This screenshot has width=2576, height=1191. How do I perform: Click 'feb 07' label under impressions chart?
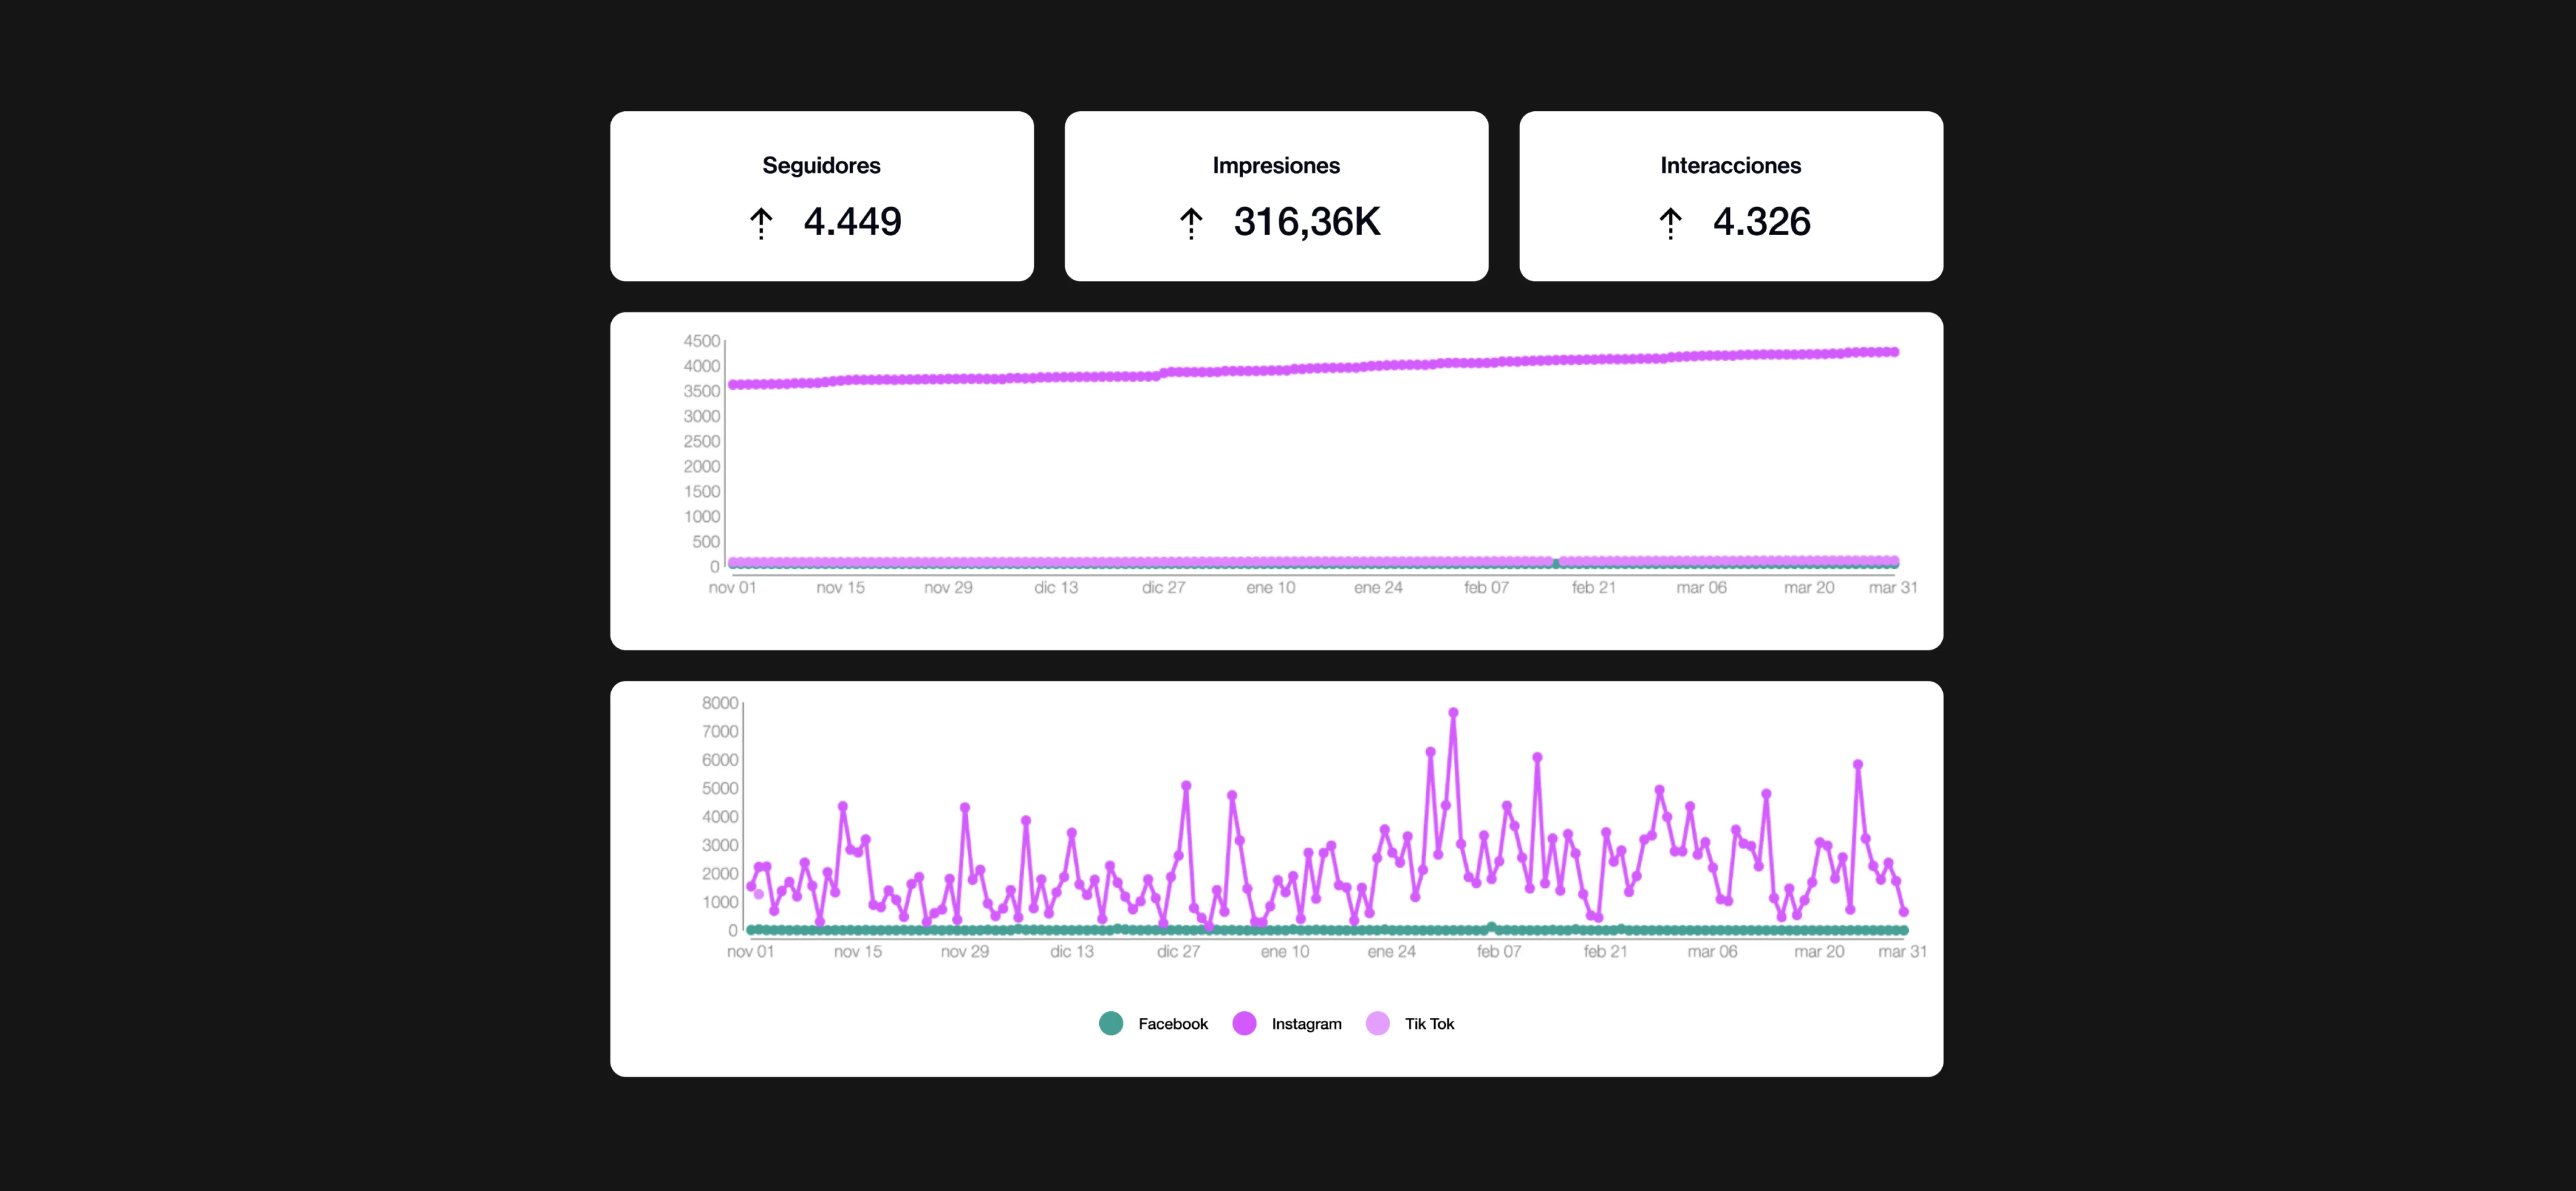[1498, 952]
